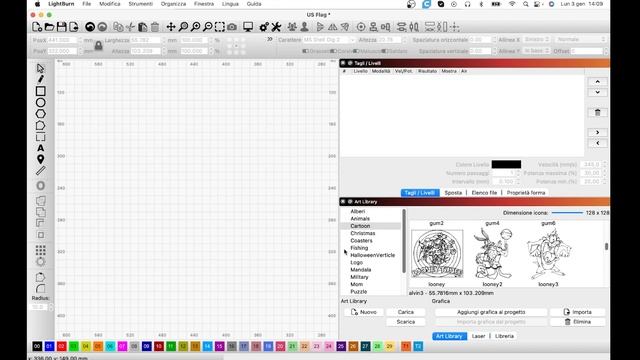
Task: Toggle the Saldato switch
Action: [384, 51]
